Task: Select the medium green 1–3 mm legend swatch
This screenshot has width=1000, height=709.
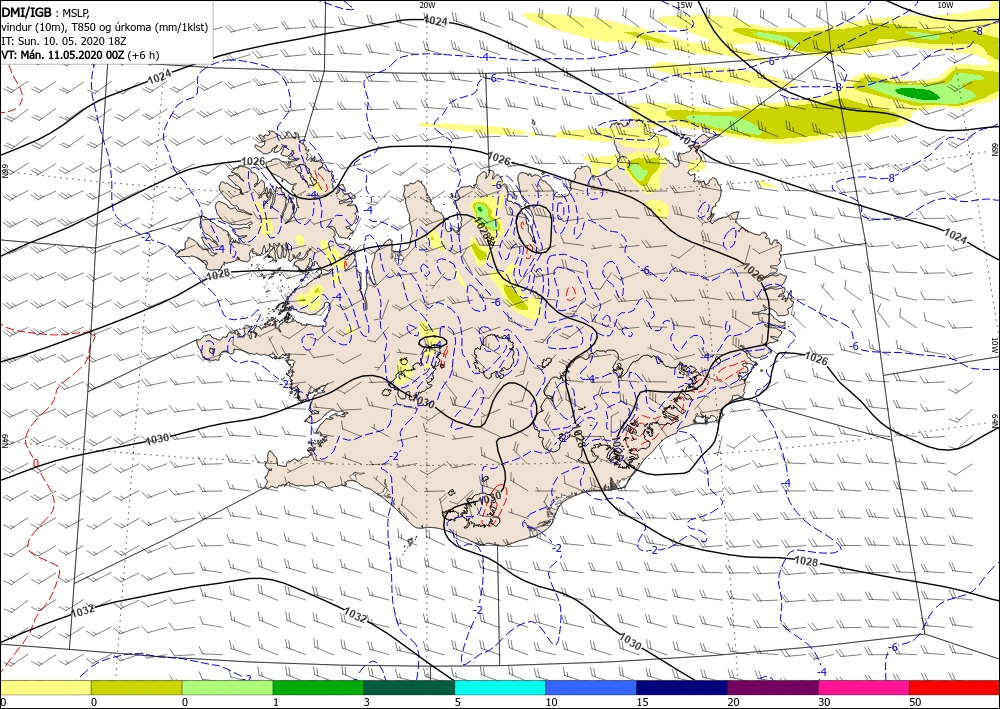Action: [x=318, y=687]
